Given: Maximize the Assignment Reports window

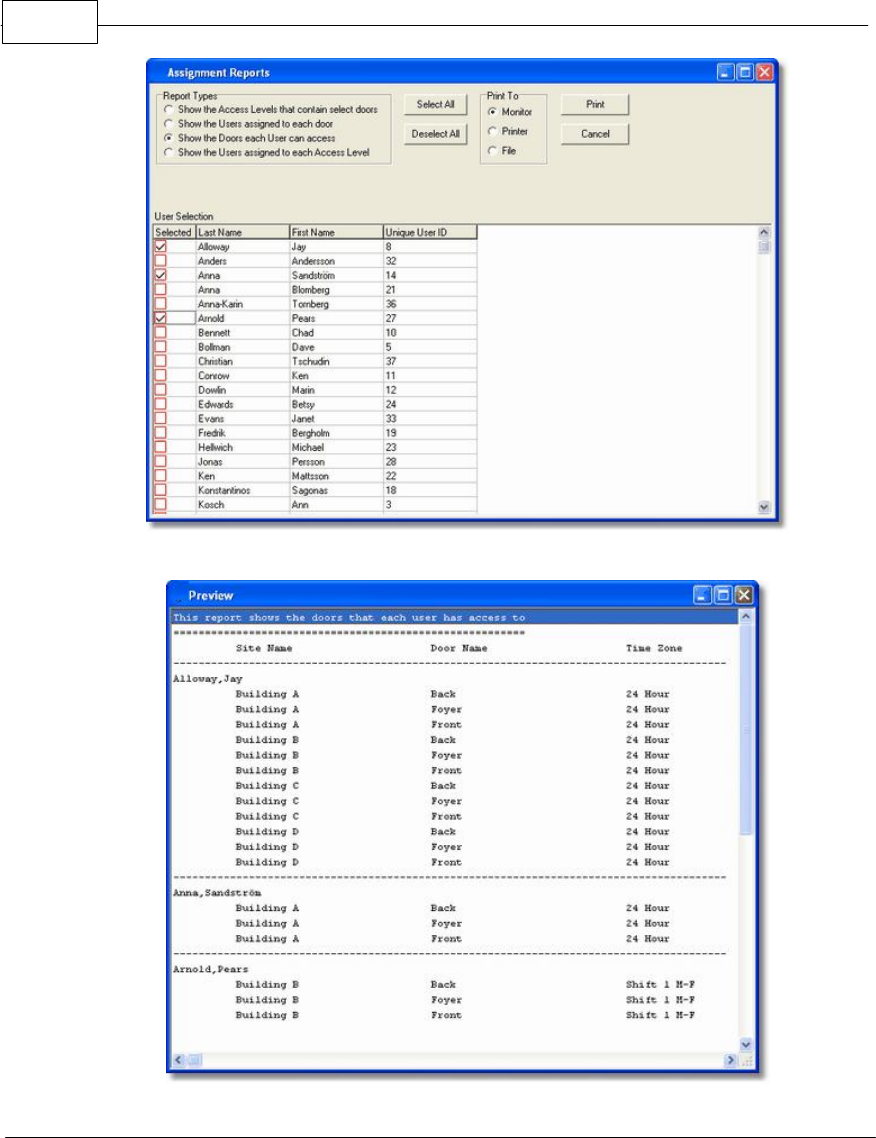Looking at the screenshot, I should [745, 72].
